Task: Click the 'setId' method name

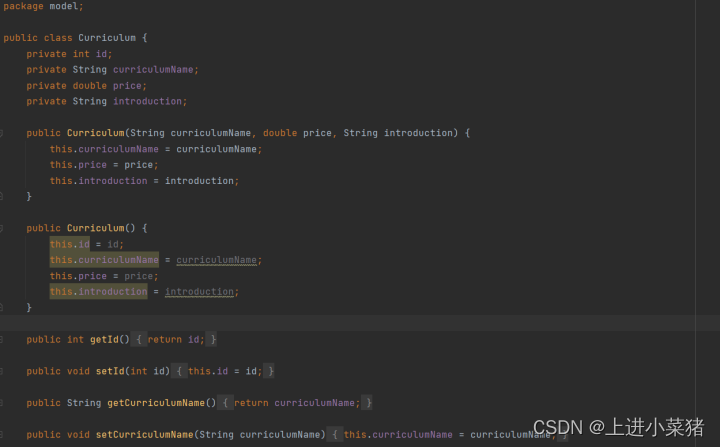Action: point(110,371)
